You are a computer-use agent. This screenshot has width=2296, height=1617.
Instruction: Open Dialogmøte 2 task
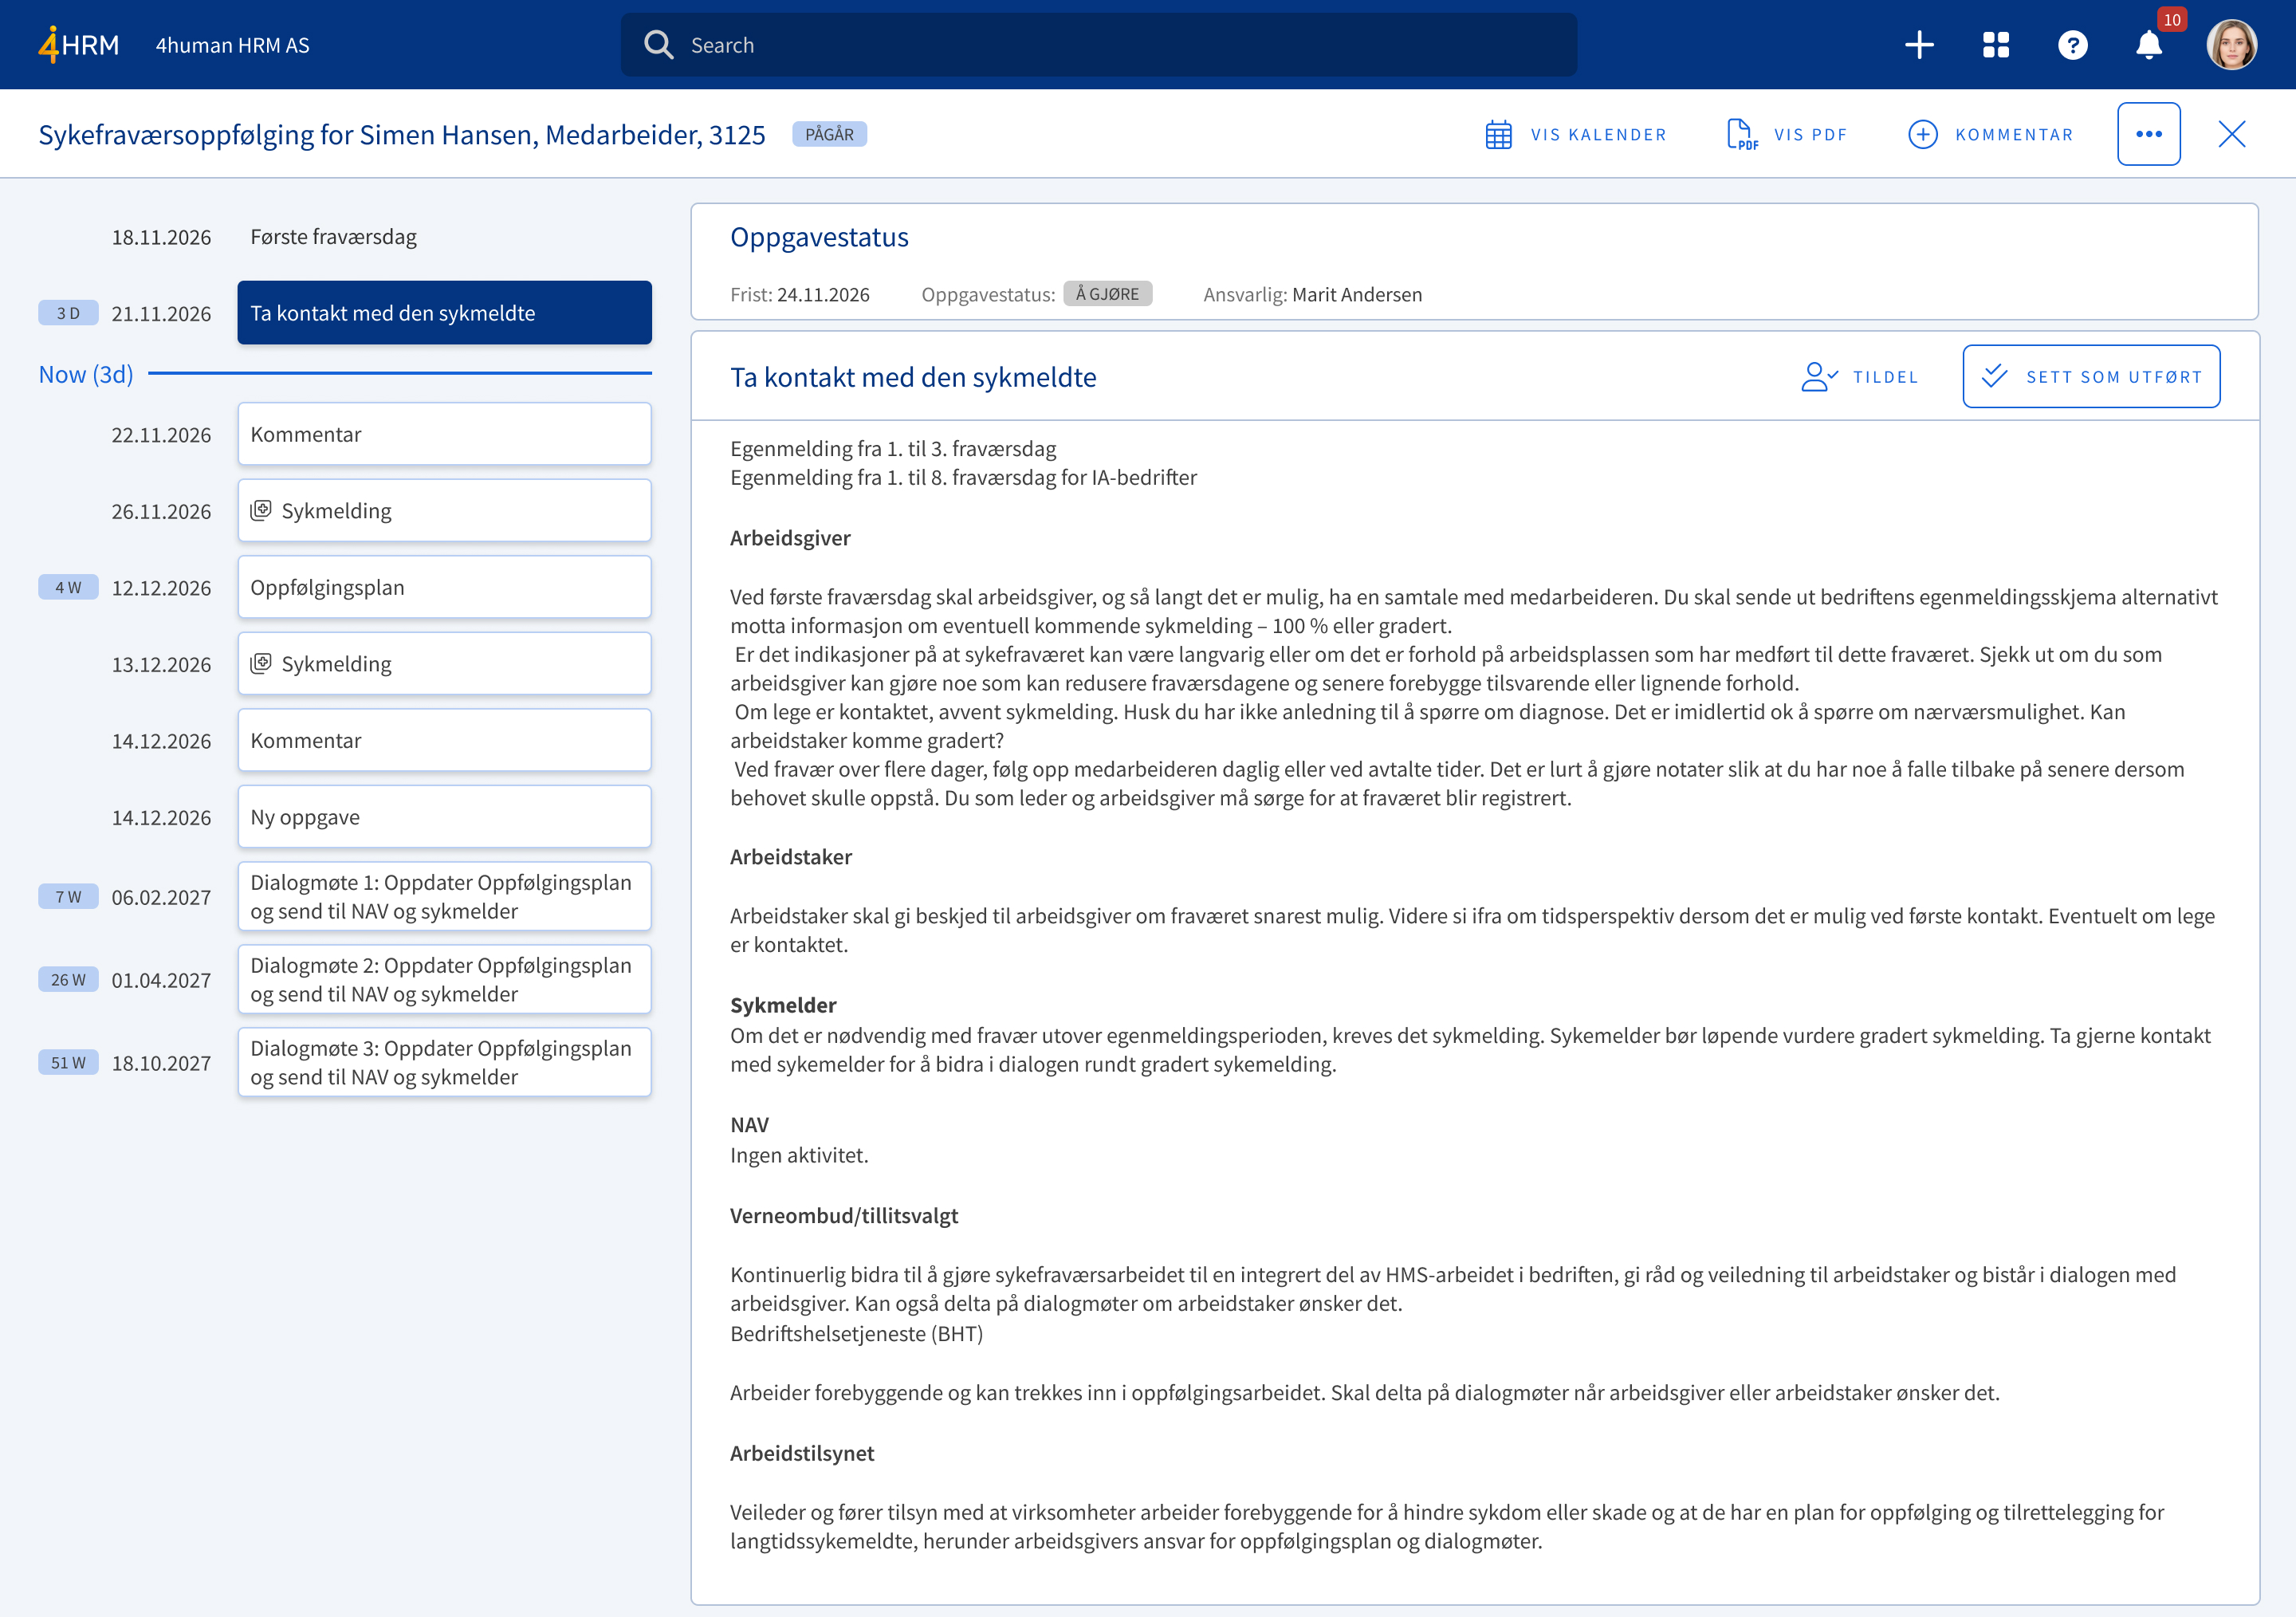tap(444, 980)
